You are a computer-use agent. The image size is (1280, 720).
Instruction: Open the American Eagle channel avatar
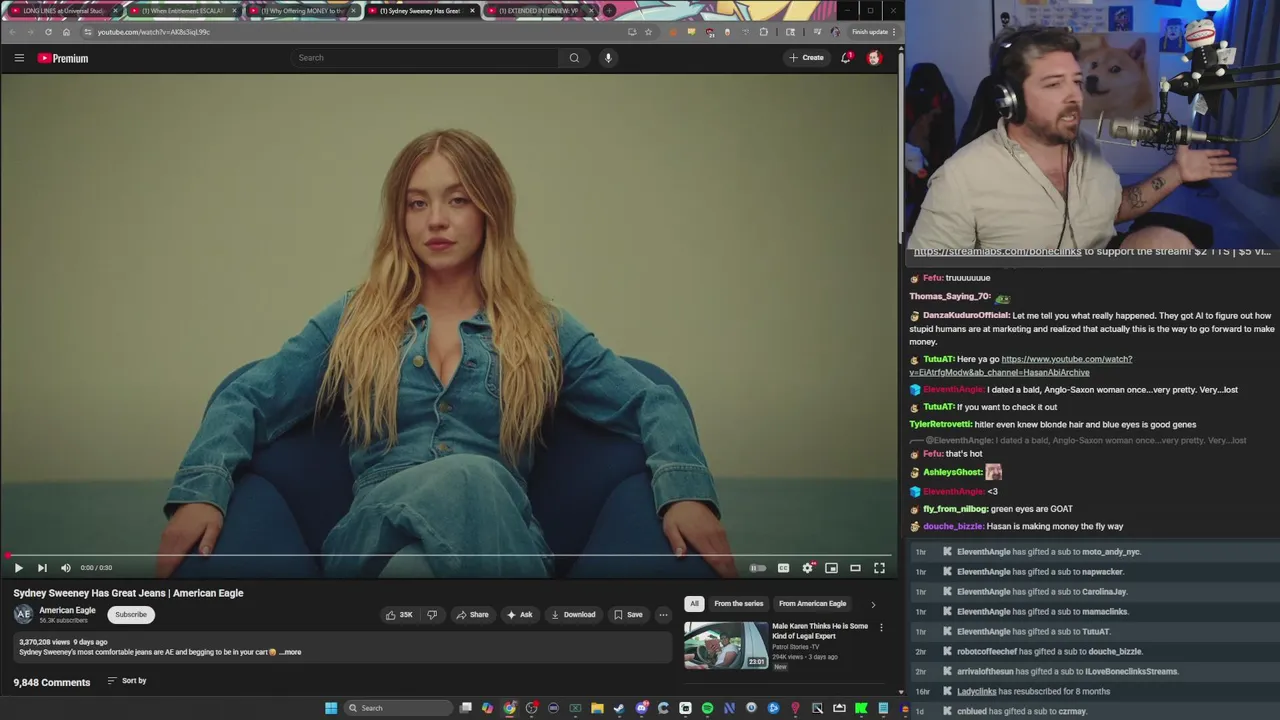(23, 615)
